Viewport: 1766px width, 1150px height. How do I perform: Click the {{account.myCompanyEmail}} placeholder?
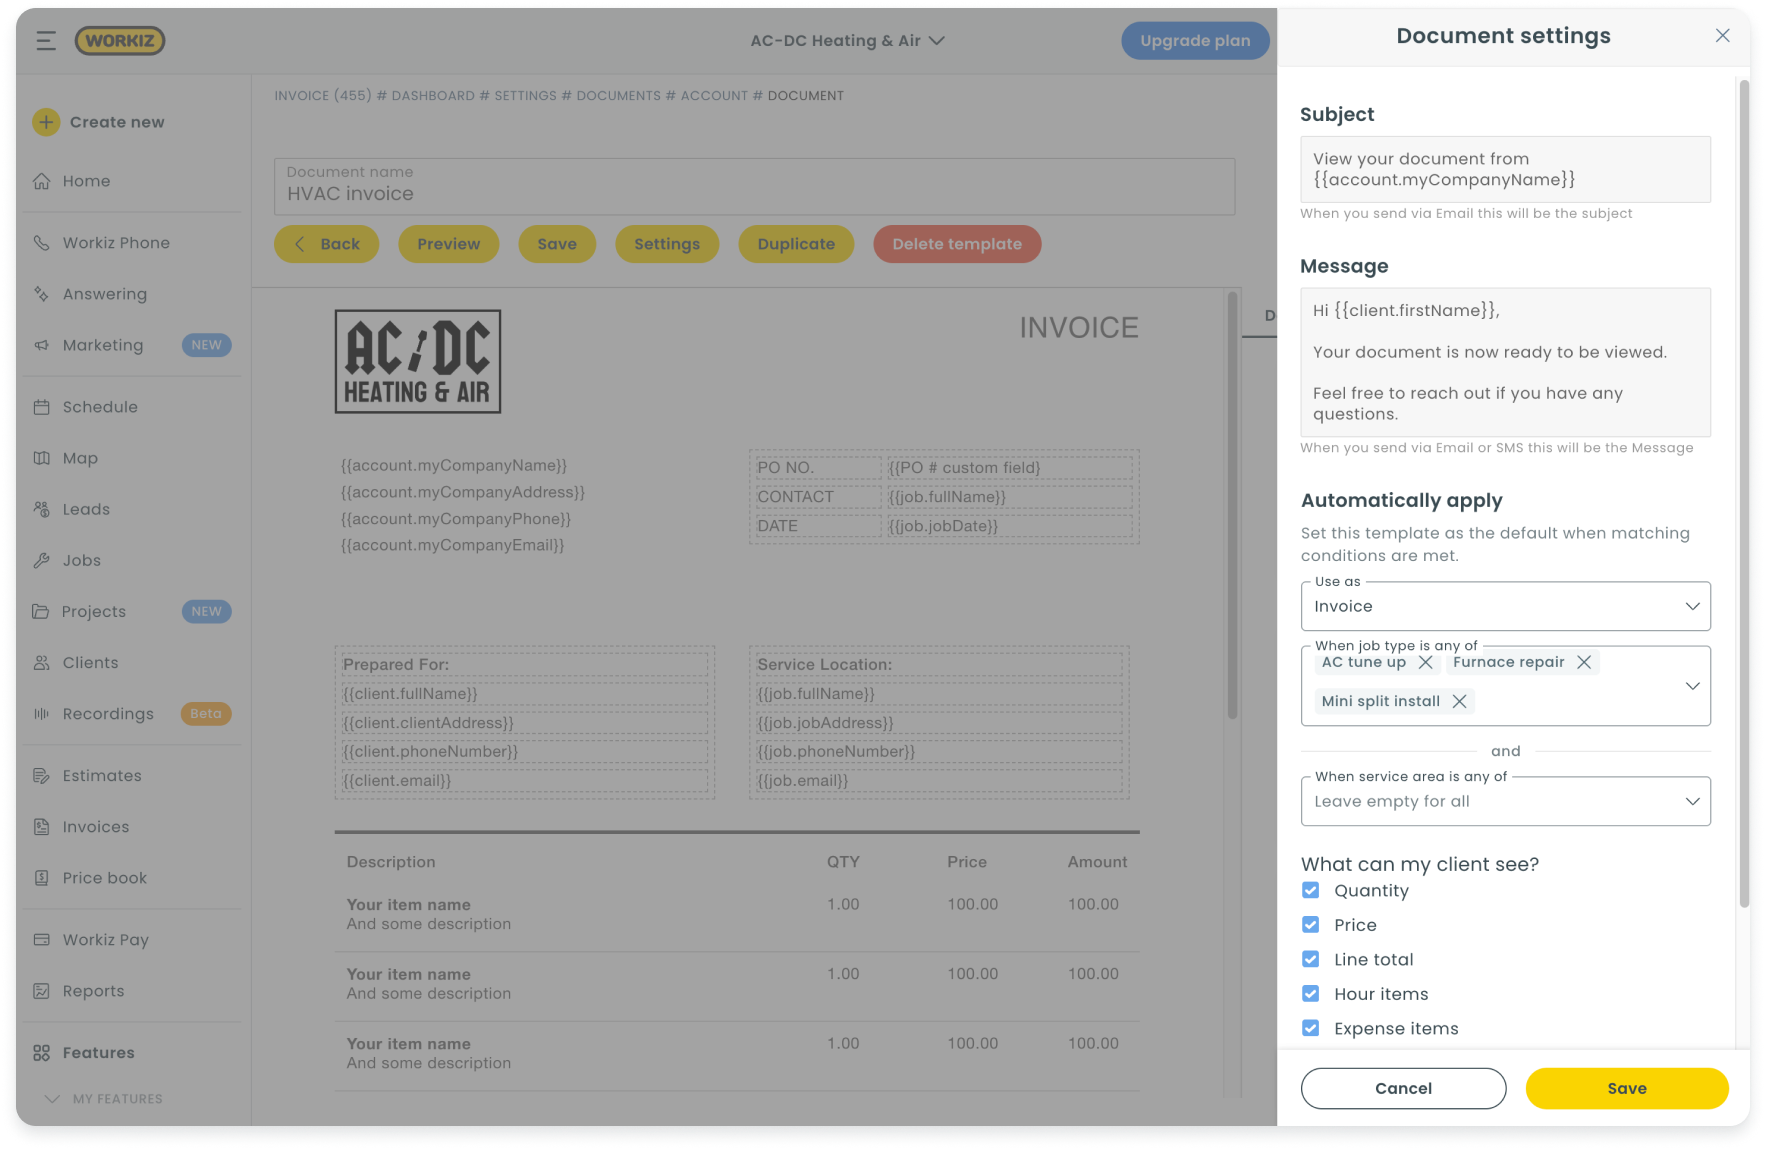coord(452,545)
